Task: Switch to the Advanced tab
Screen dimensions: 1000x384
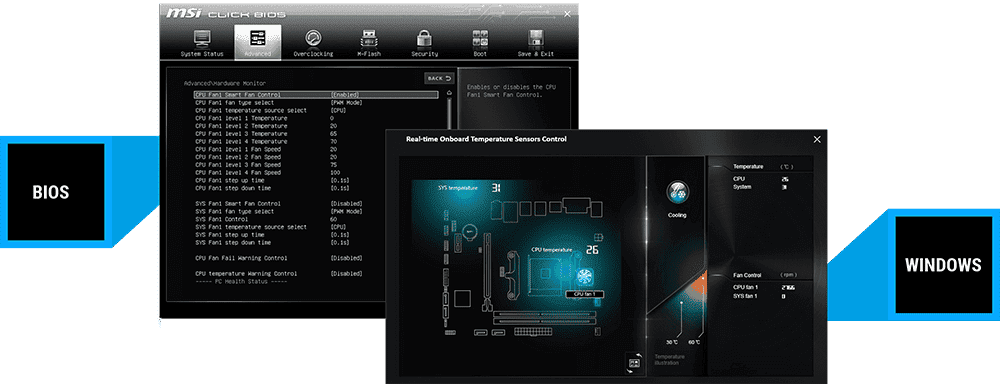Action: (258, 43)
